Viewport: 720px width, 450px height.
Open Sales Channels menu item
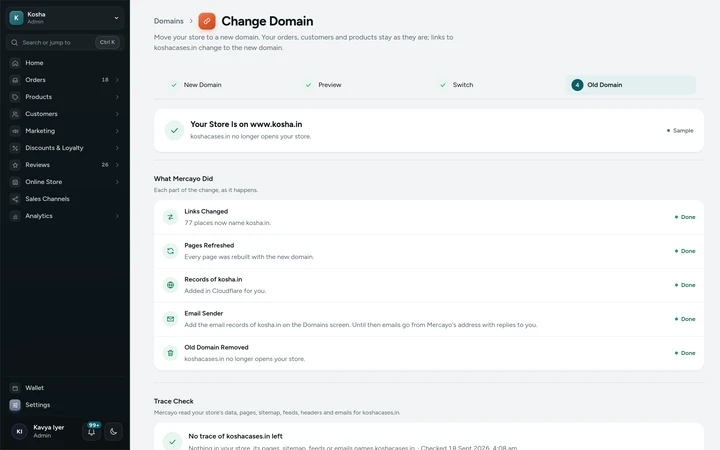click(65, 199)
